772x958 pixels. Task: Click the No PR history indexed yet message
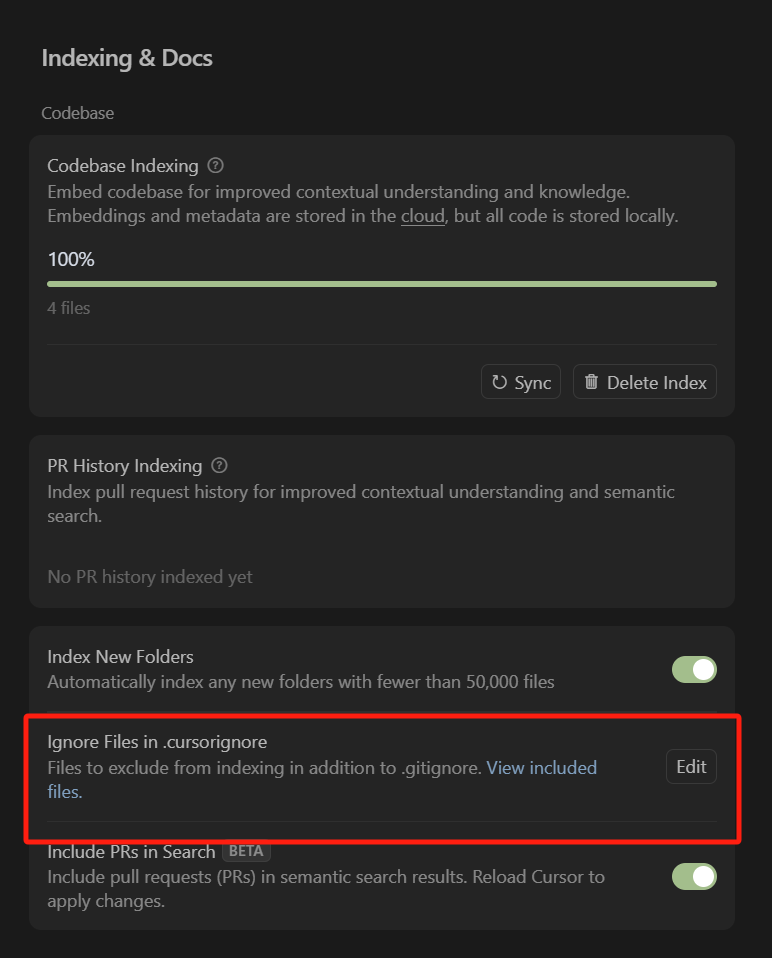tap(150, 577)
